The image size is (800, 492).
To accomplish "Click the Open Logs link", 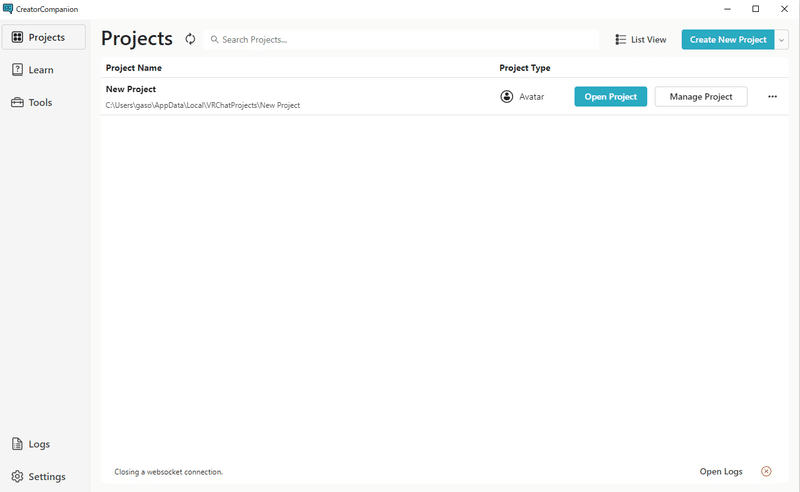I will pos(721,472).
